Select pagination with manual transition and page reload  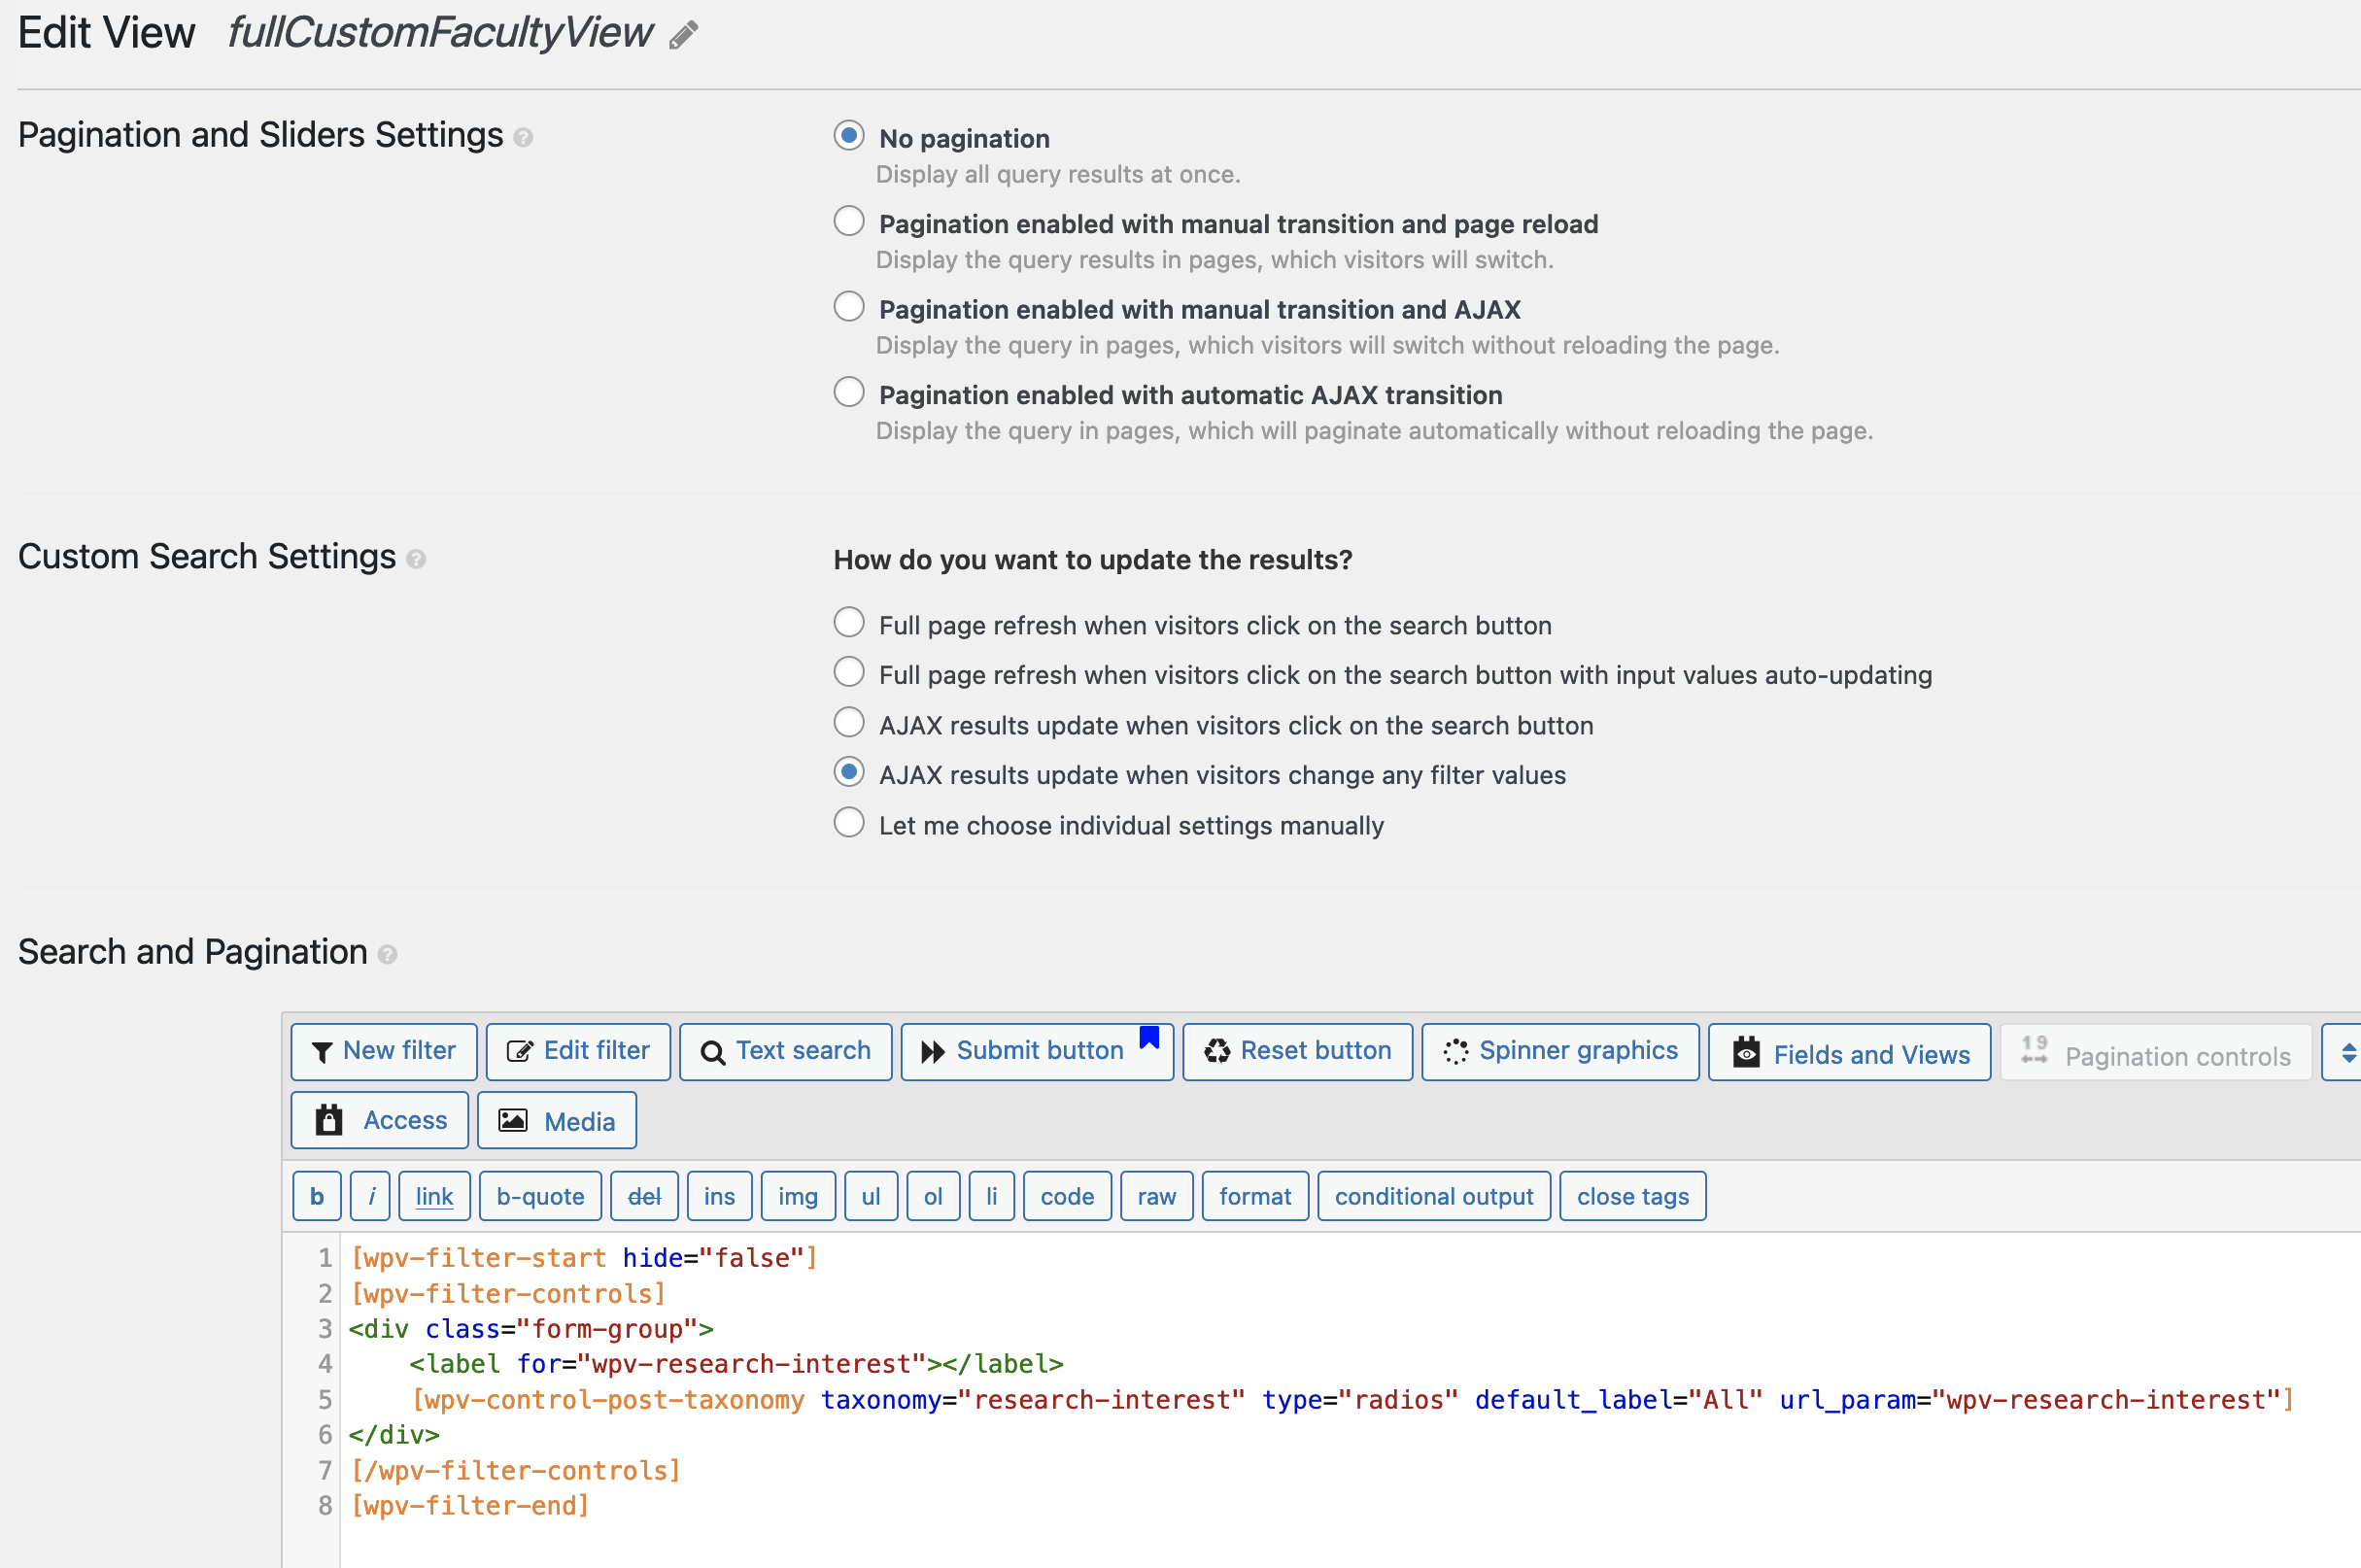849,221
